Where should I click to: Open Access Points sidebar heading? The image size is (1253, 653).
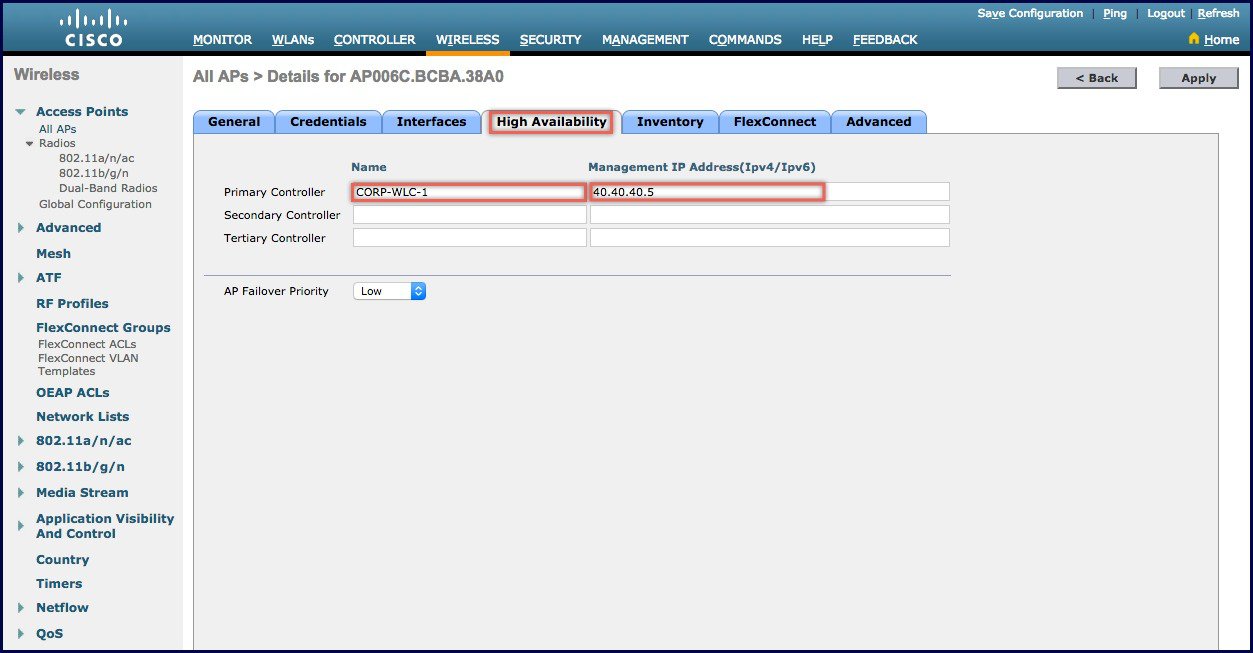pos(82,112)
